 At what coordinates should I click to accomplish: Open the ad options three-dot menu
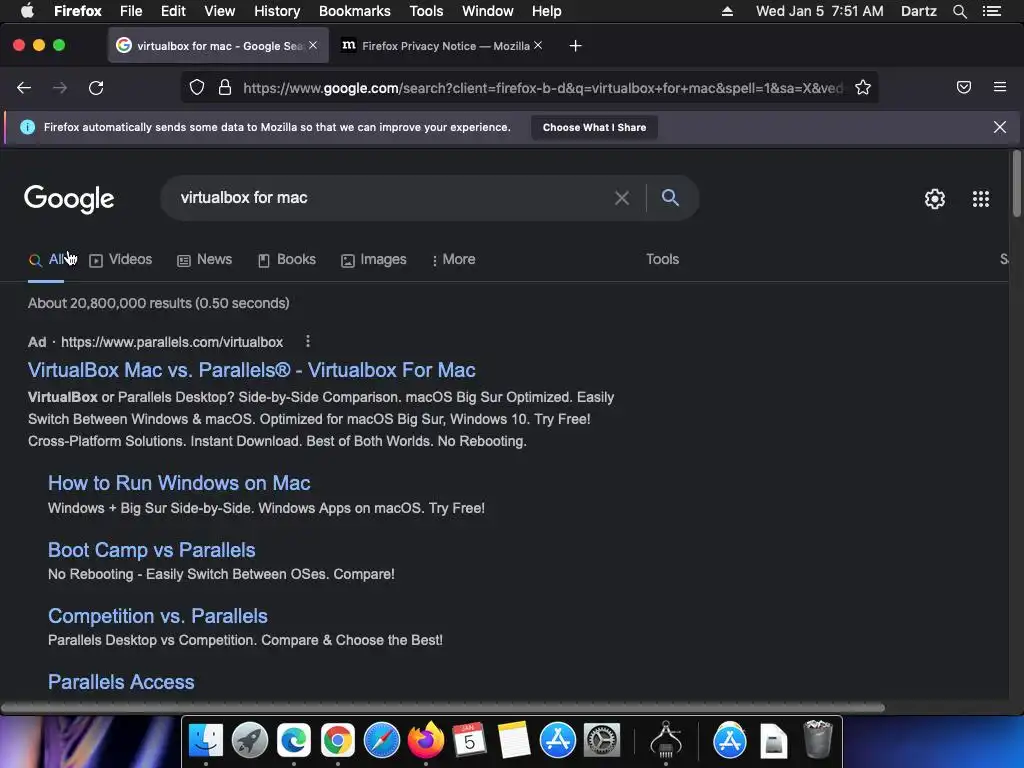coord(308,341)
